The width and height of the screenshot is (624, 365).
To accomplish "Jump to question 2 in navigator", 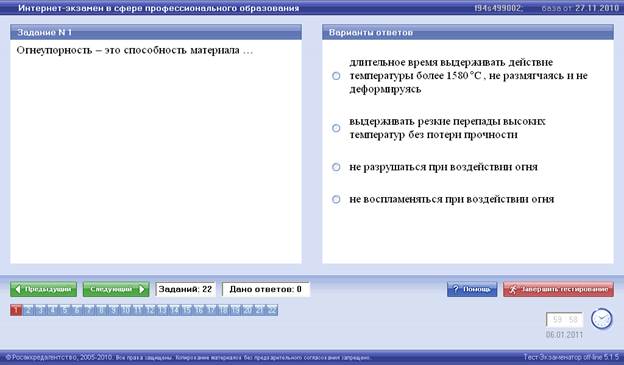I will (28, 310).
